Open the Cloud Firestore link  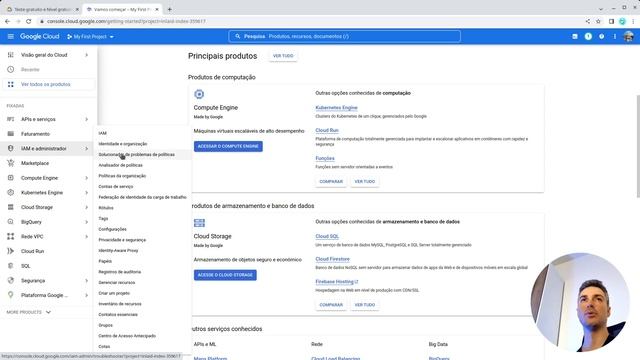[333, 259]
